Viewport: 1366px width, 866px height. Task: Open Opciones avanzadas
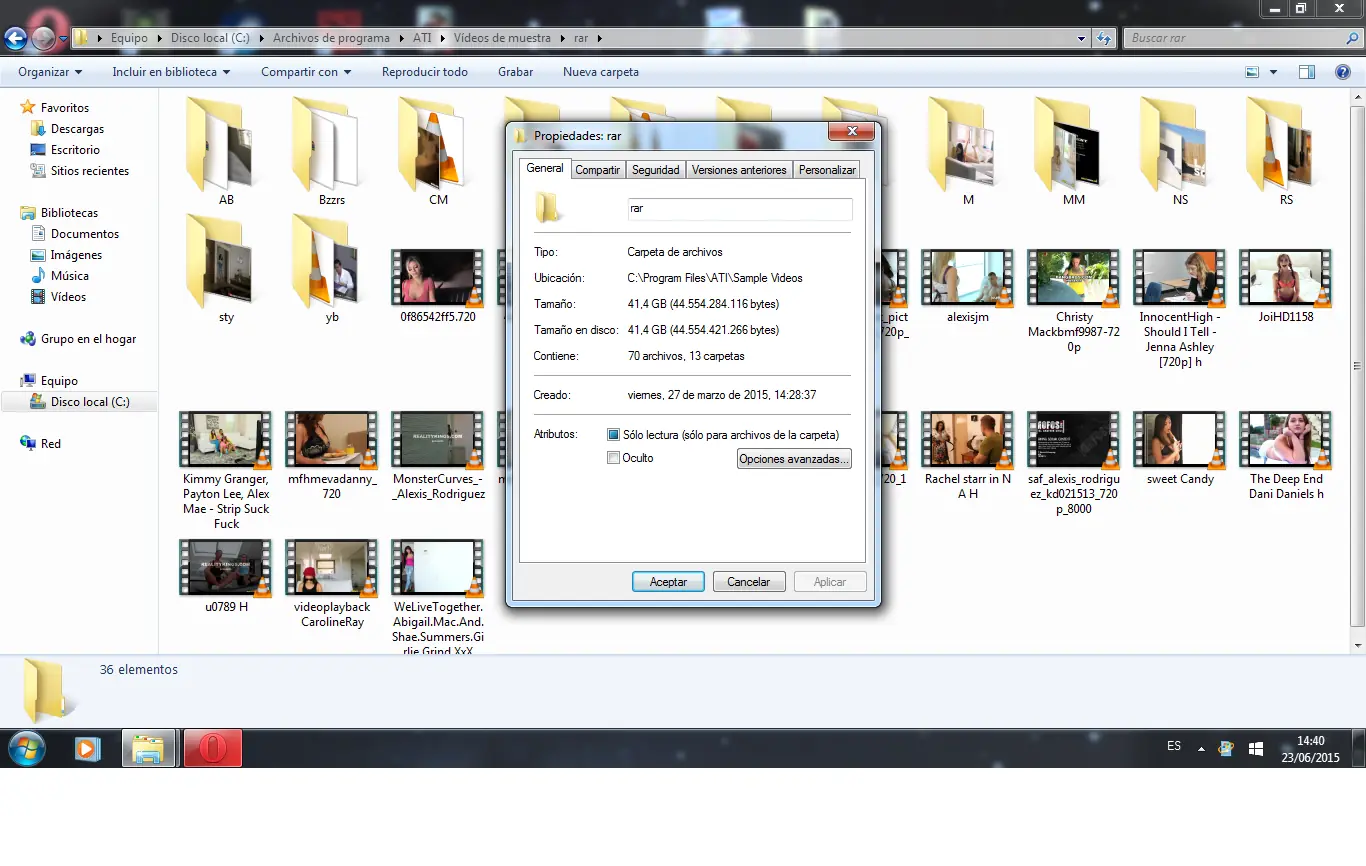tap(794, 459)
